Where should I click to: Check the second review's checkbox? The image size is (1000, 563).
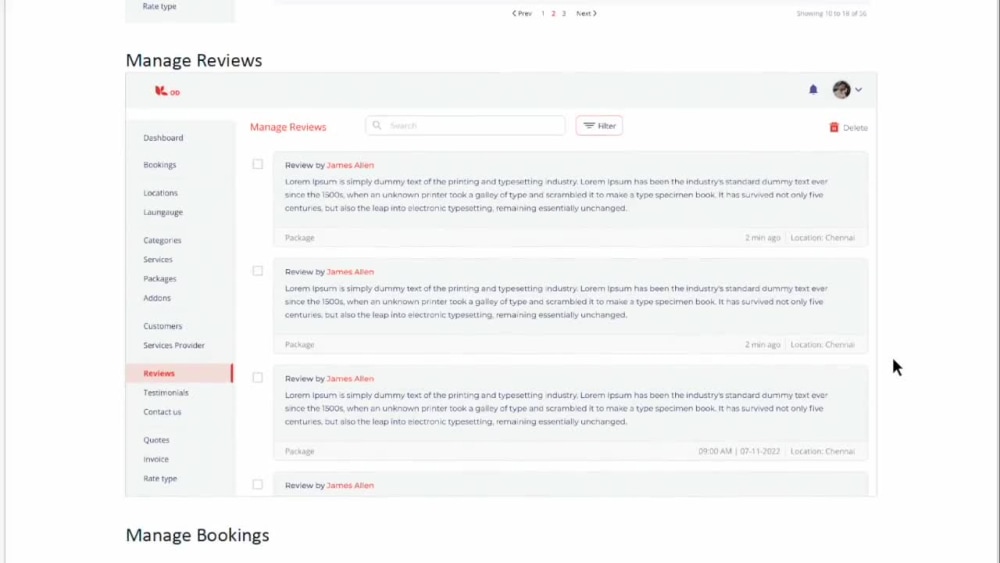[258, 271]
